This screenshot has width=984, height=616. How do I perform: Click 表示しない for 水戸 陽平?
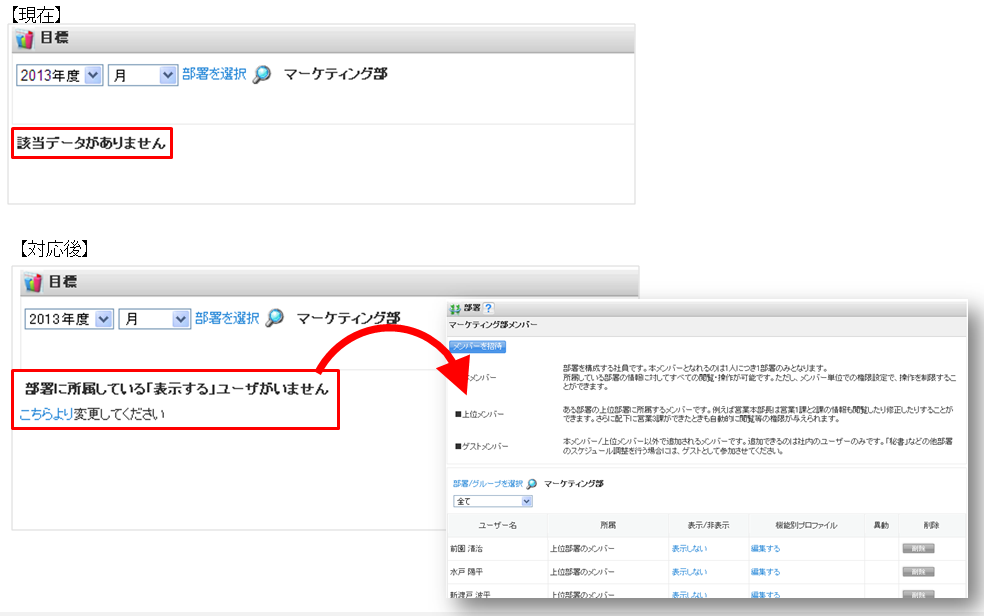coord(689,572)
